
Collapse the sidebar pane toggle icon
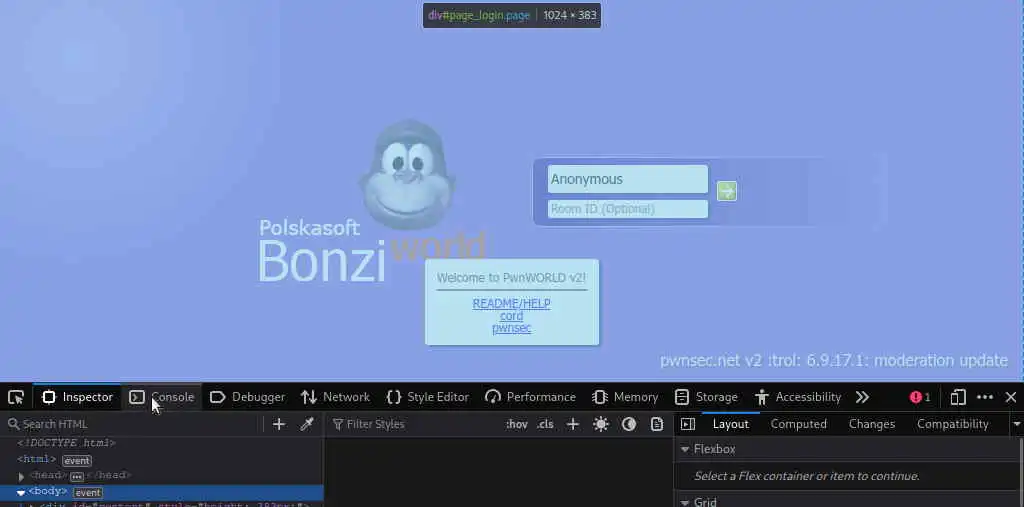(x=688, y=424)
